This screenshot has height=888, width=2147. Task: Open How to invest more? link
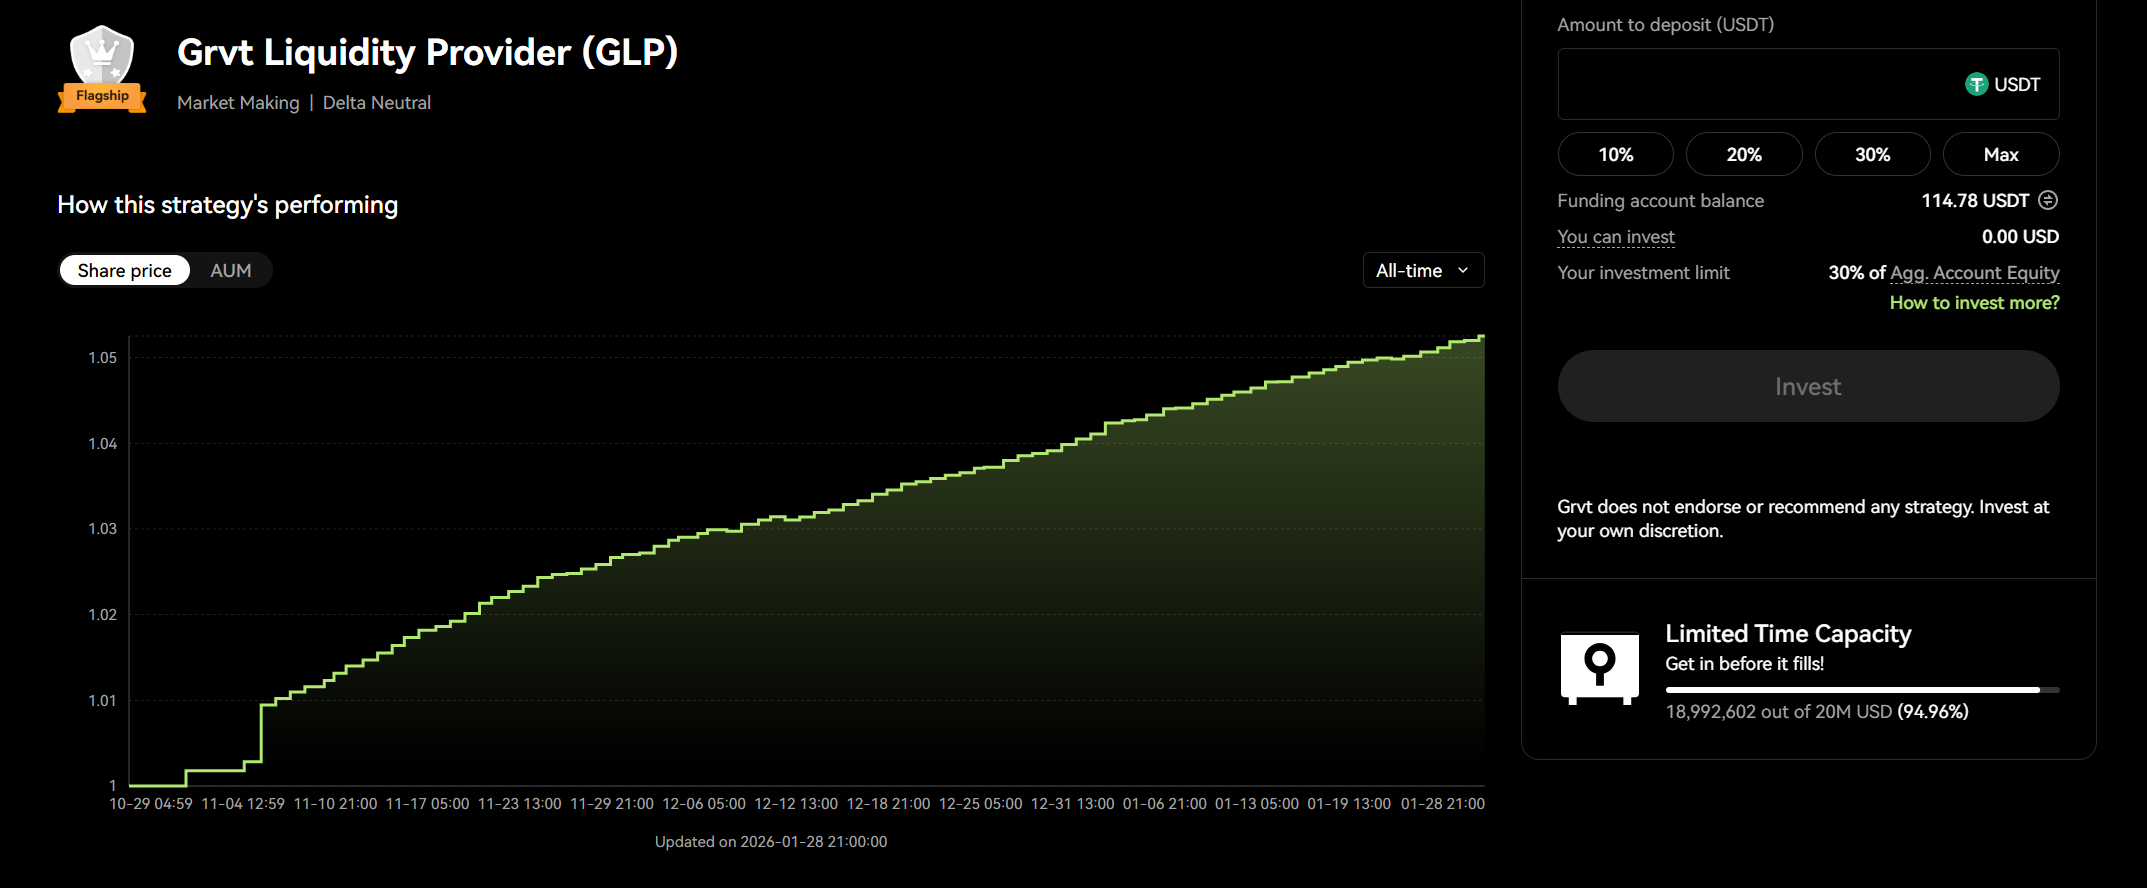coord(1974,303)
